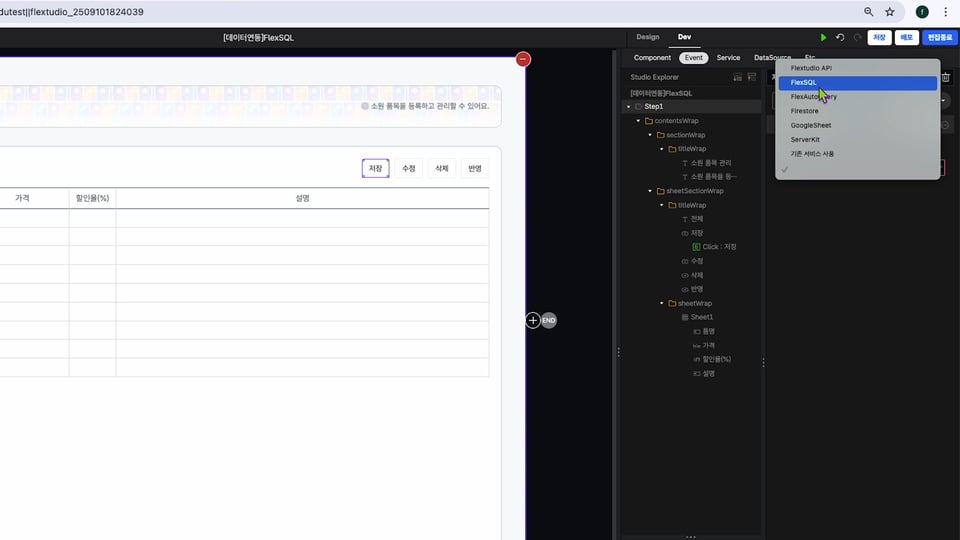Click the 반영 button on the canvas
This screenshot has height=540, width=960.
coord(474,168)
